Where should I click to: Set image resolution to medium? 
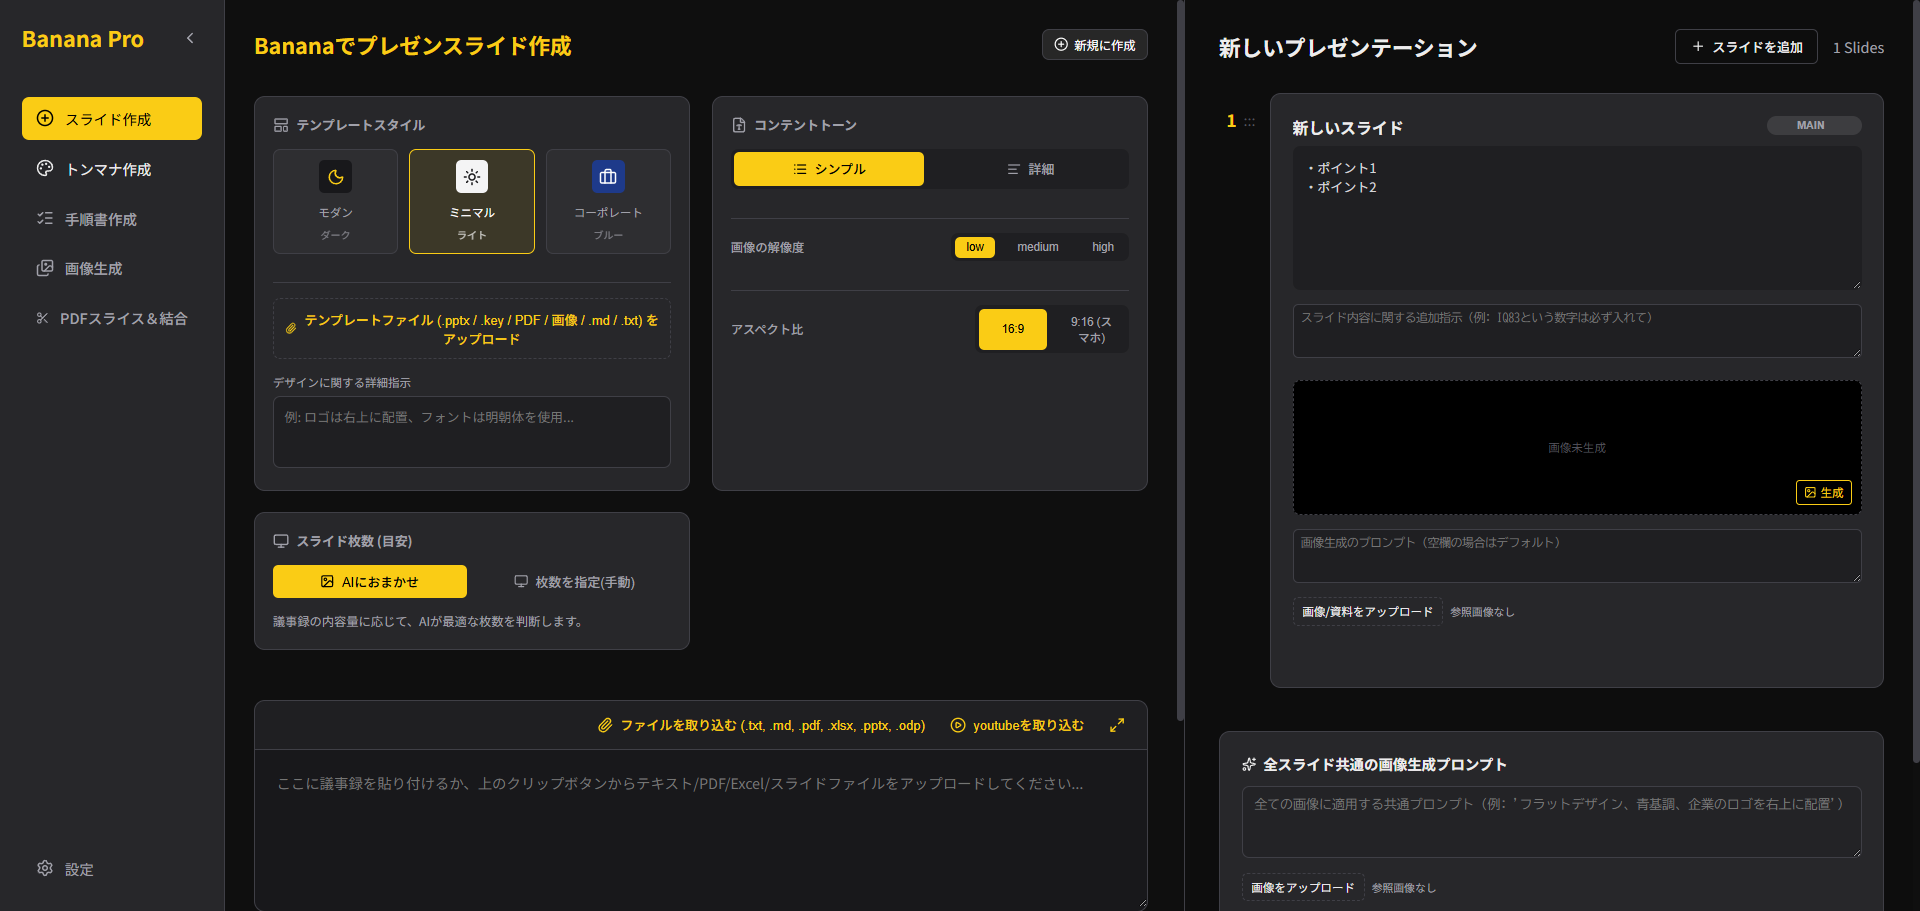click(1038, 247)
